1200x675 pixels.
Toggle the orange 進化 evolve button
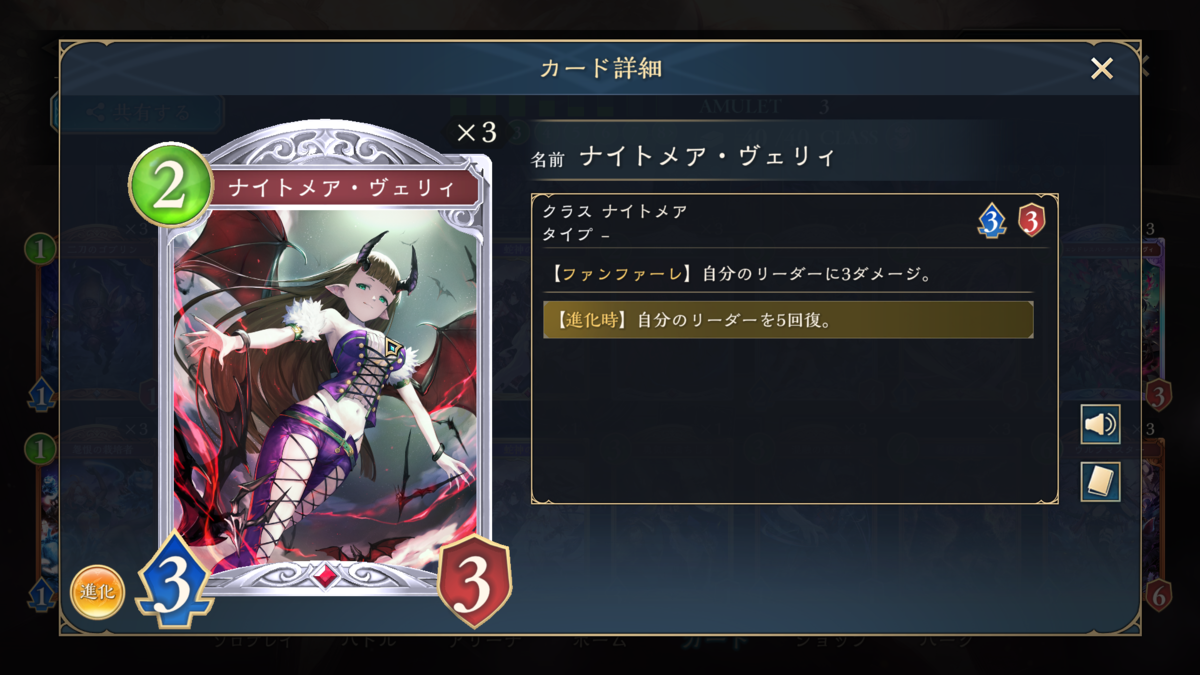tap(97, 592)
